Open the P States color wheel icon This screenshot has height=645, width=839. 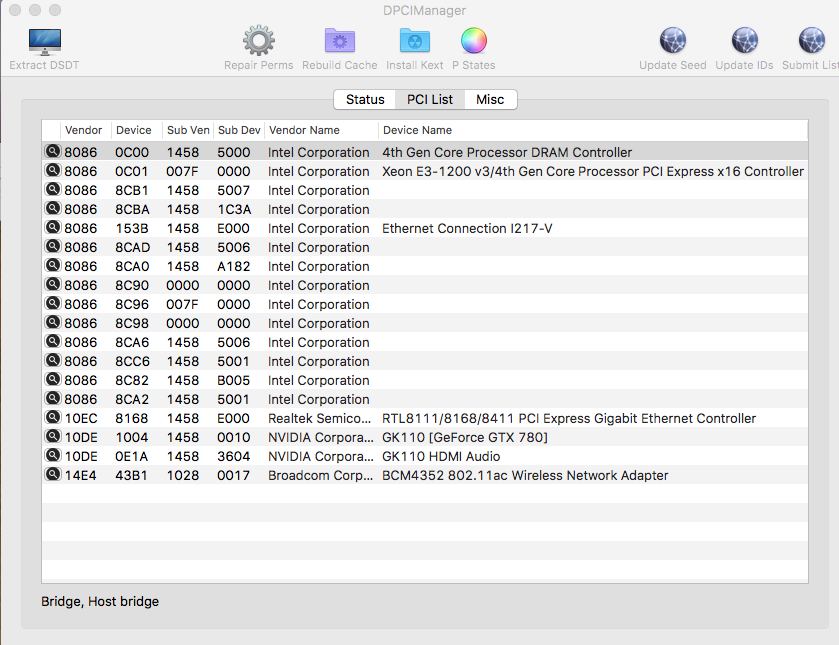(473, 42)
